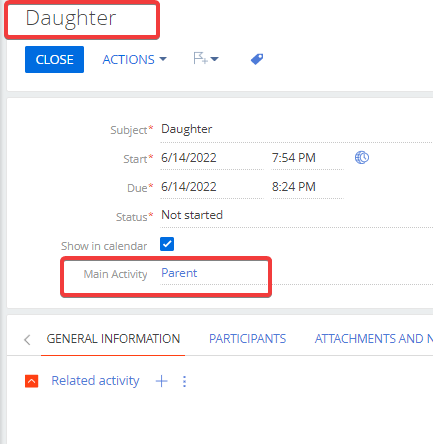Click the time zone globe clock icon
Screen dimensions: 433x444
pyautogui.click(x=362, y=157)
